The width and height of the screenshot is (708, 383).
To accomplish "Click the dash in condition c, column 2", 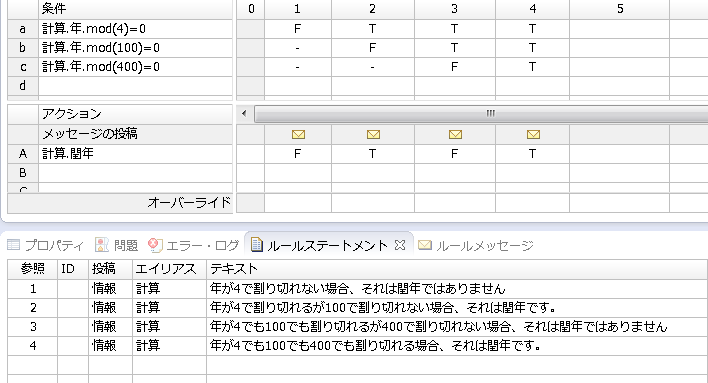I will click(x=373, y=67).
